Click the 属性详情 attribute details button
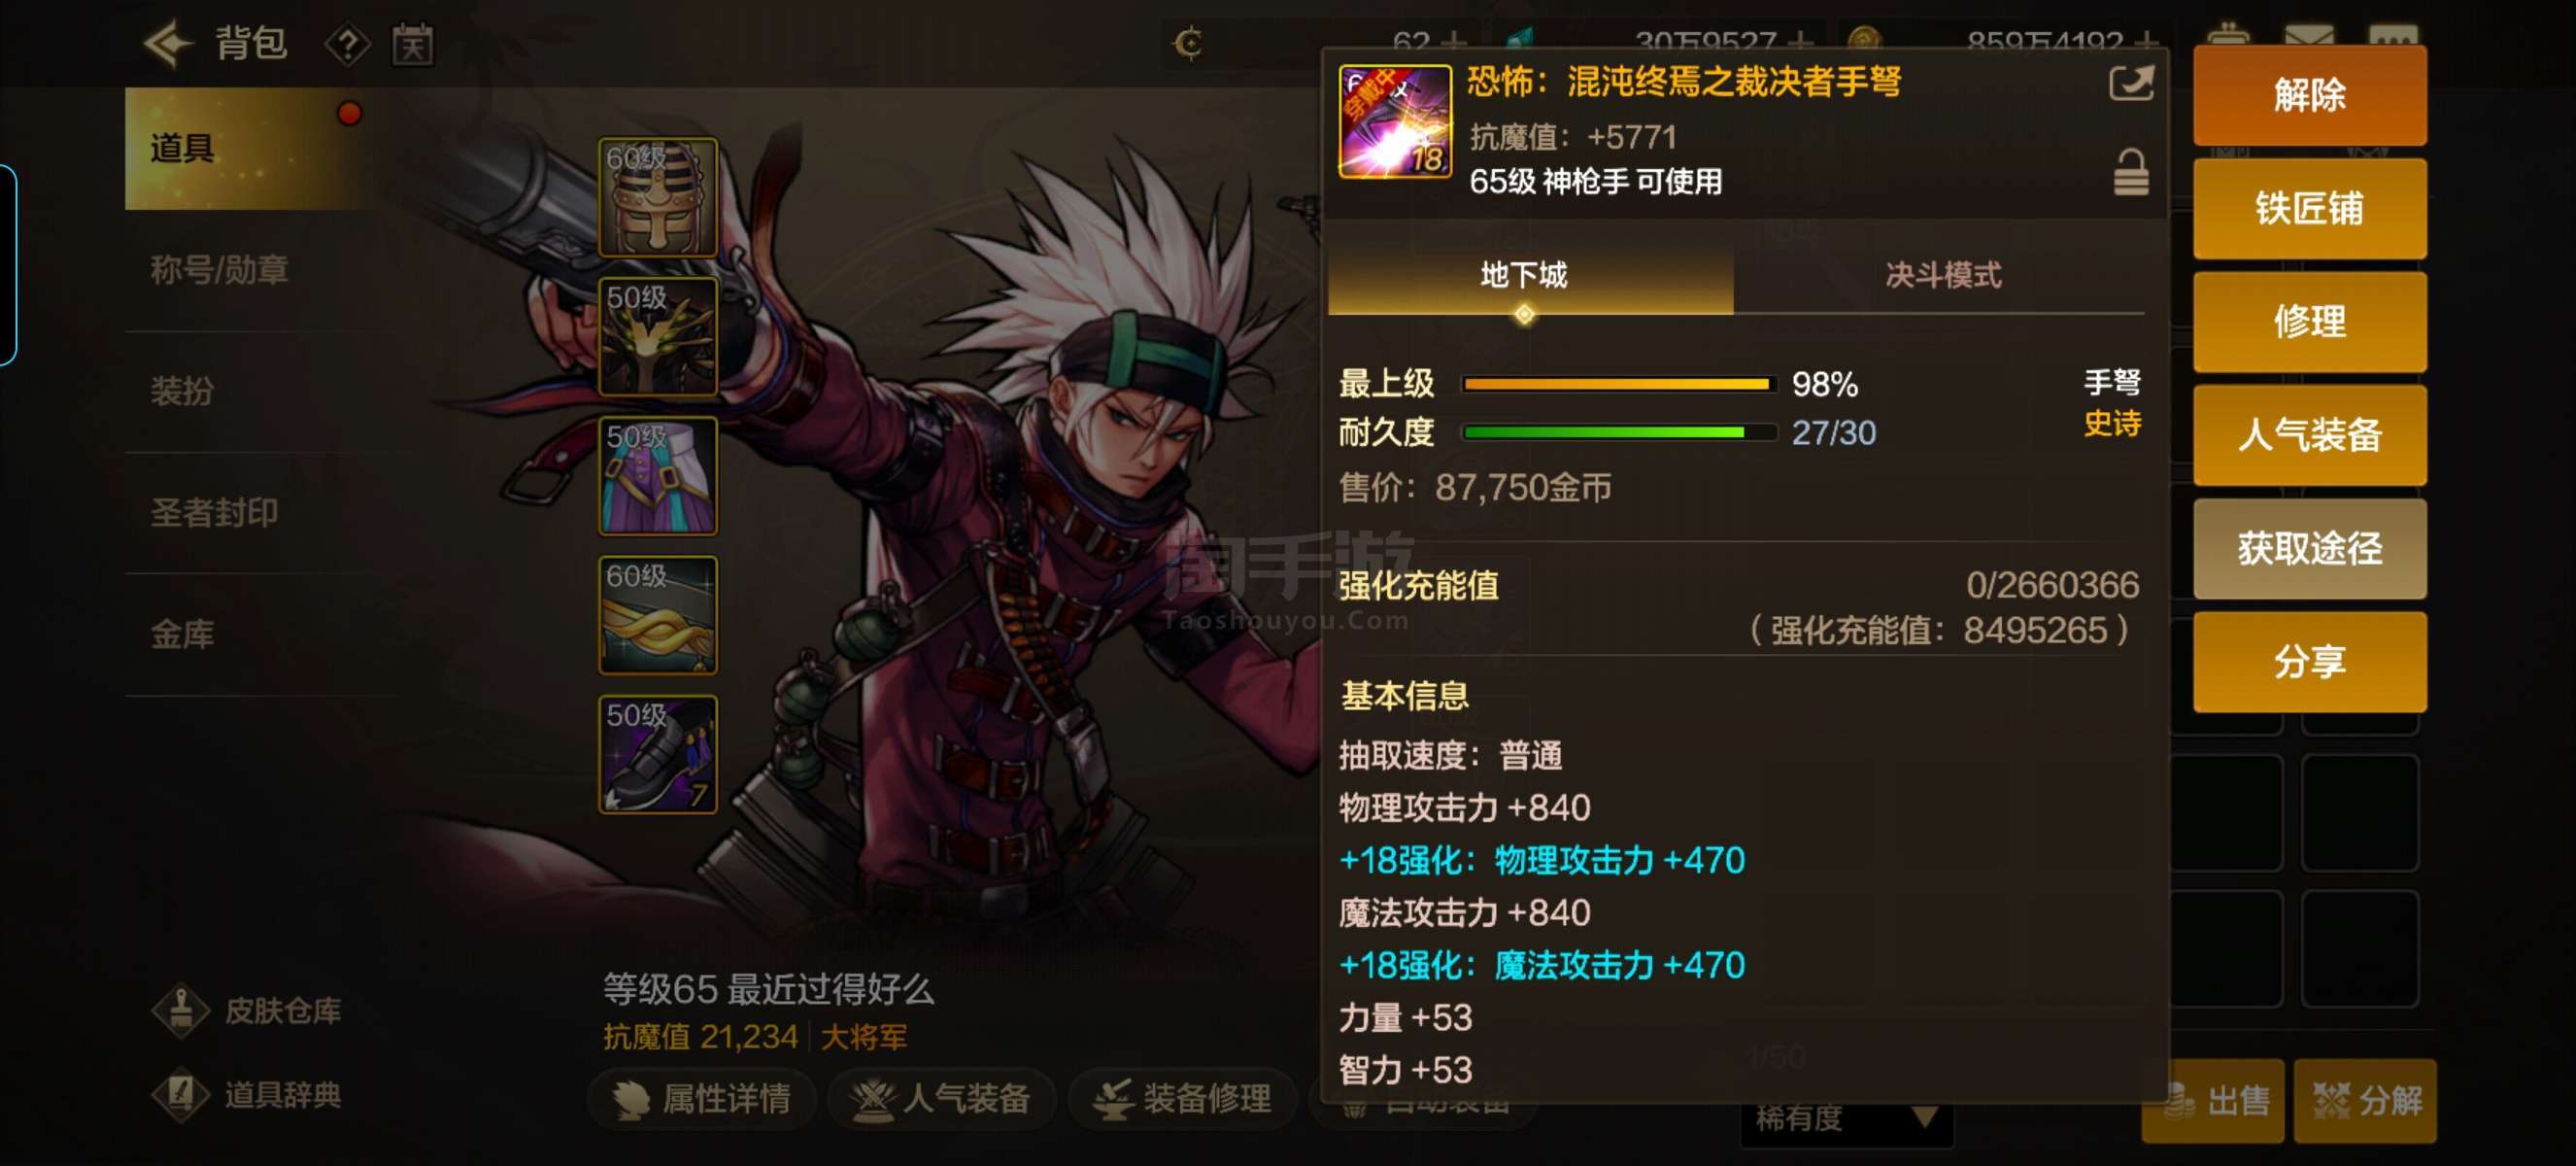This screenshot has width=2576, height=1166. 702,1099
